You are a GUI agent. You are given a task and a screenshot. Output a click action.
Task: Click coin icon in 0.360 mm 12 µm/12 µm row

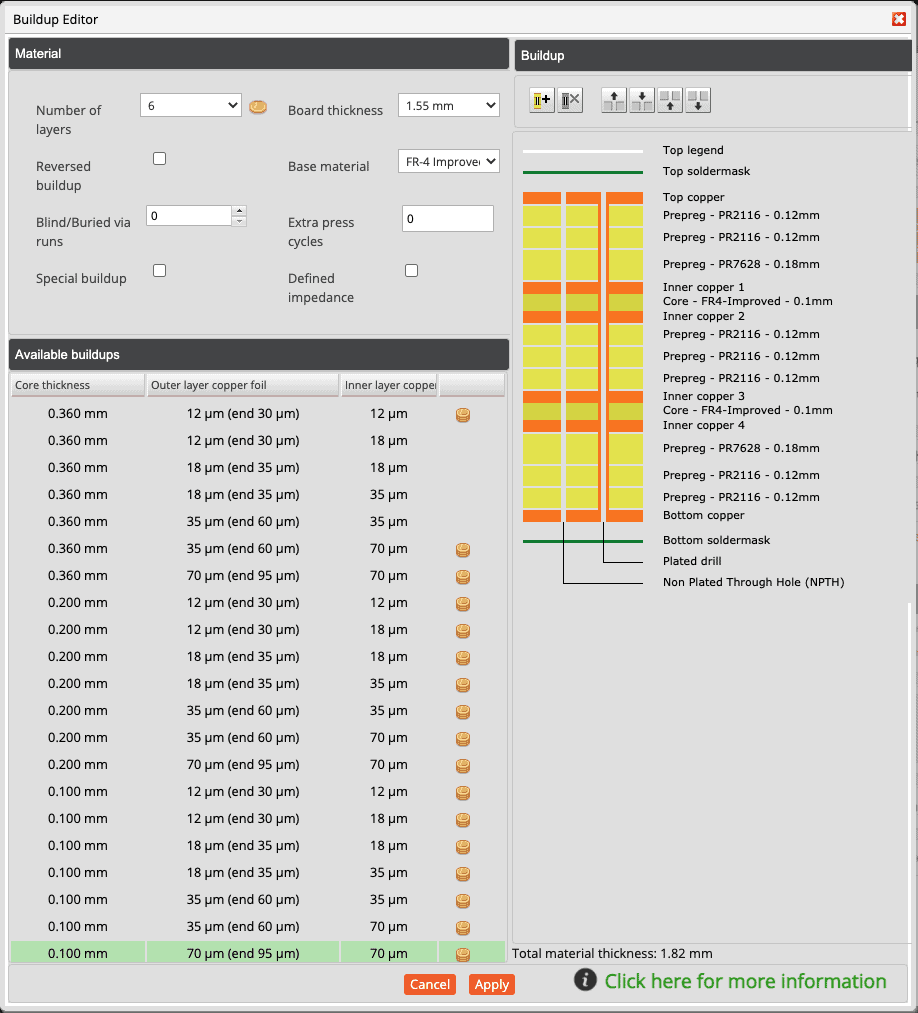coord(463,415)
